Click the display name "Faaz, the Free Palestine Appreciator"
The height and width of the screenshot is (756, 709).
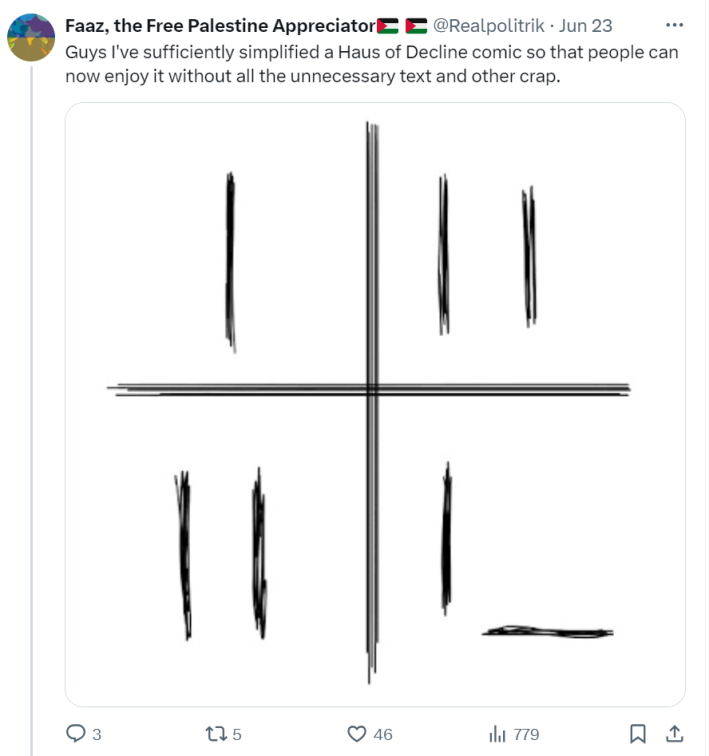[x=219, y=26]
